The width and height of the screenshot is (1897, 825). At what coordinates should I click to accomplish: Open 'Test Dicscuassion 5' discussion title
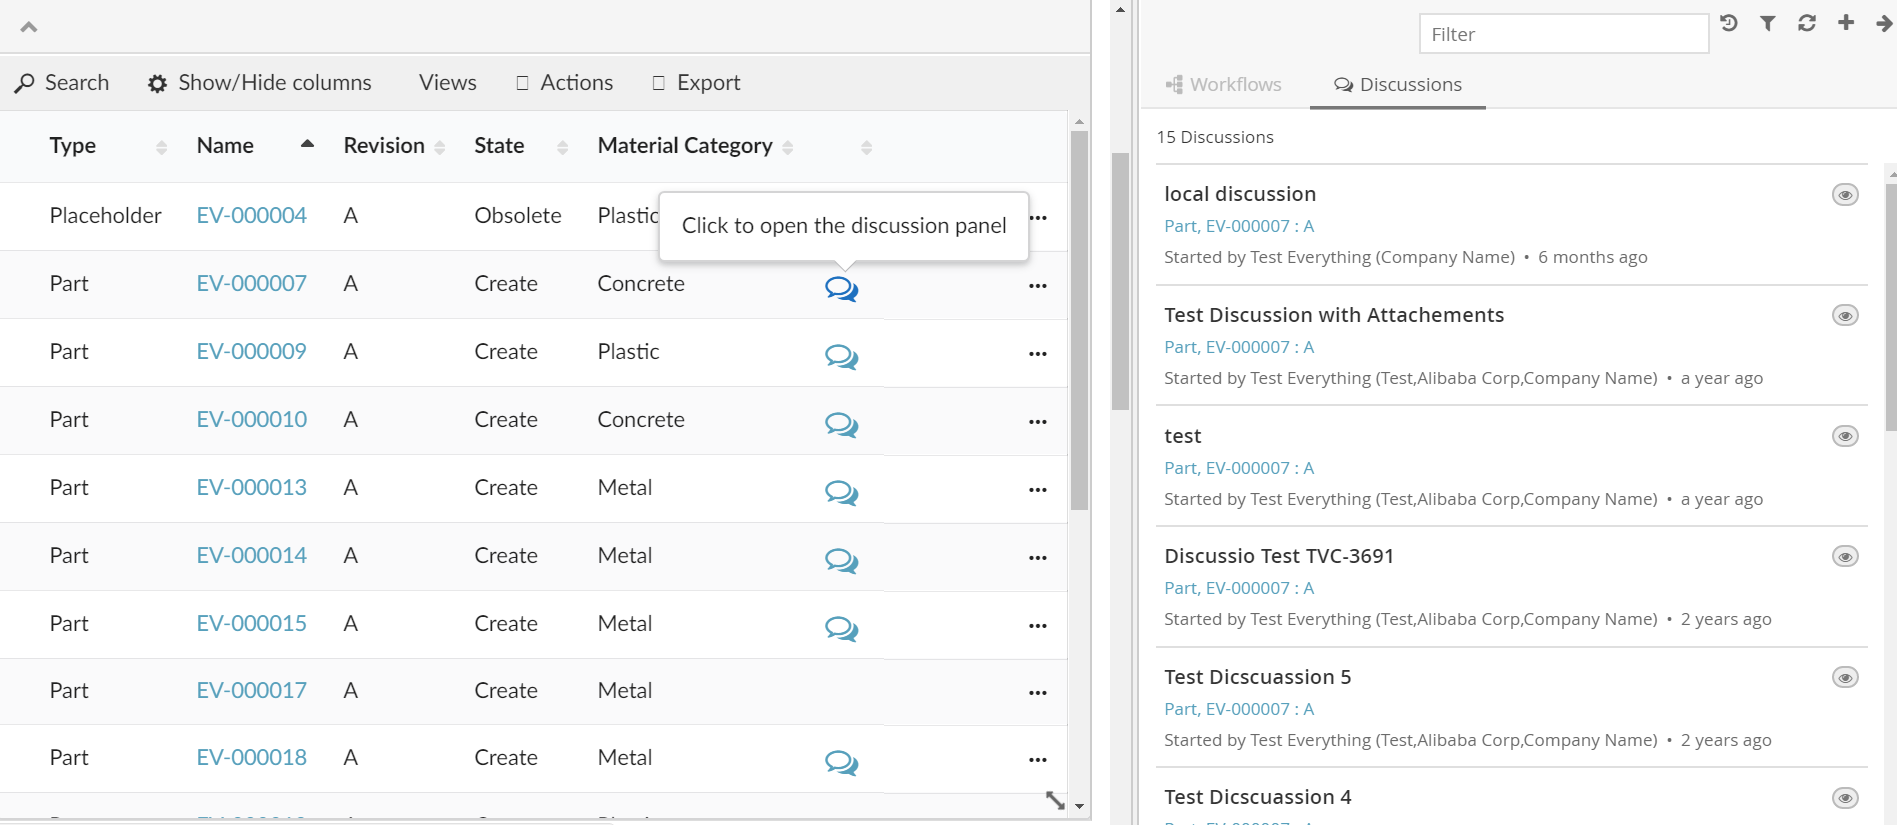[1257, 677]
